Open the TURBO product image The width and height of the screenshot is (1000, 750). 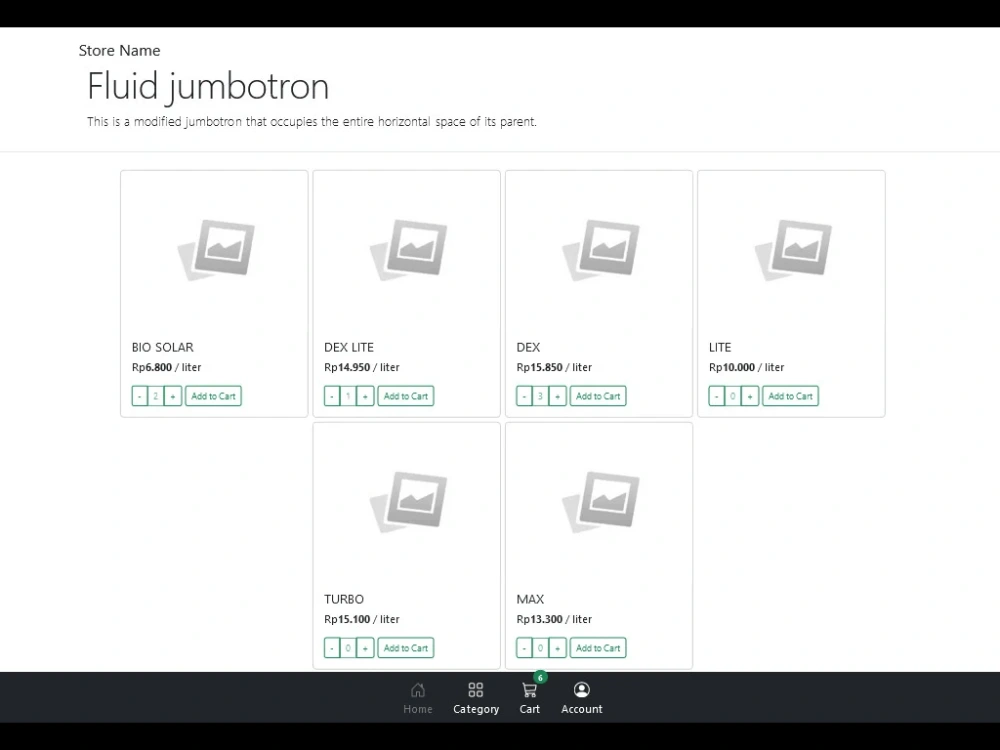click(408, 502)
